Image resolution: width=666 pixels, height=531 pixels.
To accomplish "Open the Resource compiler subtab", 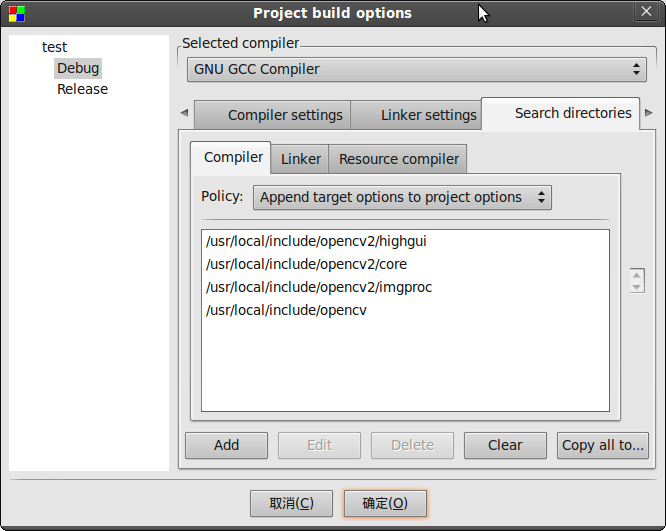I will [x=398, y=159].
